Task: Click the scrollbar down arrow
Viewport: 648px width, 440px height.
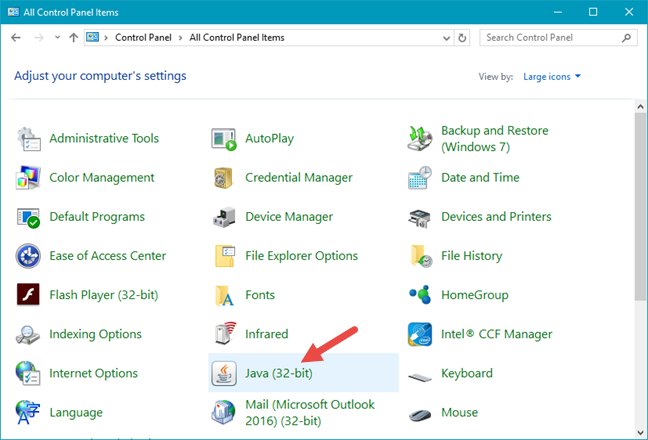Action: tap(640, 433)
